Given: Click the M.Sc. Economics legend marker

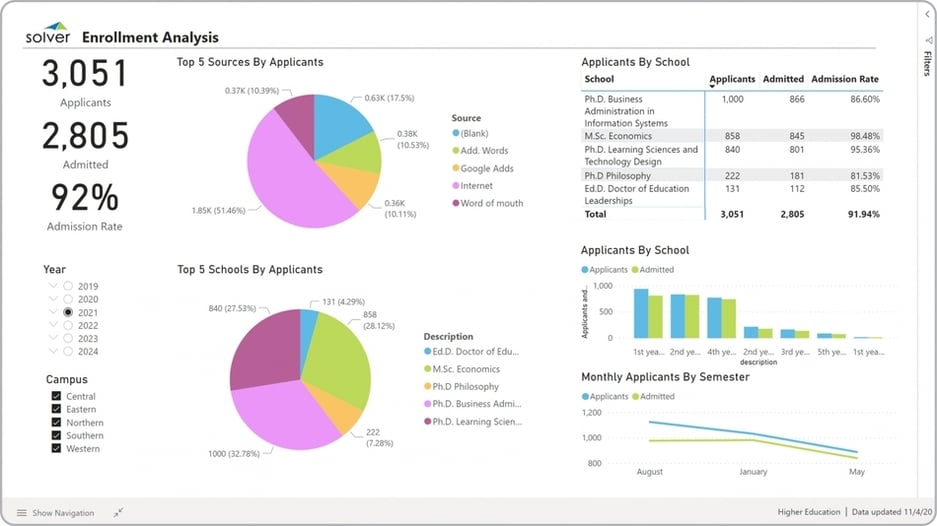Looking at the screenshot, I should point(428,369).
